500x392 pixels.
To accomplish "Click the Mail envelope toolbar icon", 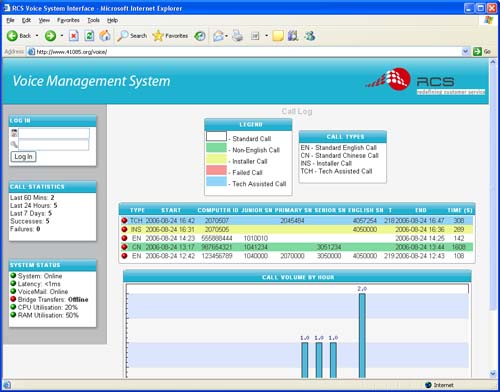I will coord(218,36).
